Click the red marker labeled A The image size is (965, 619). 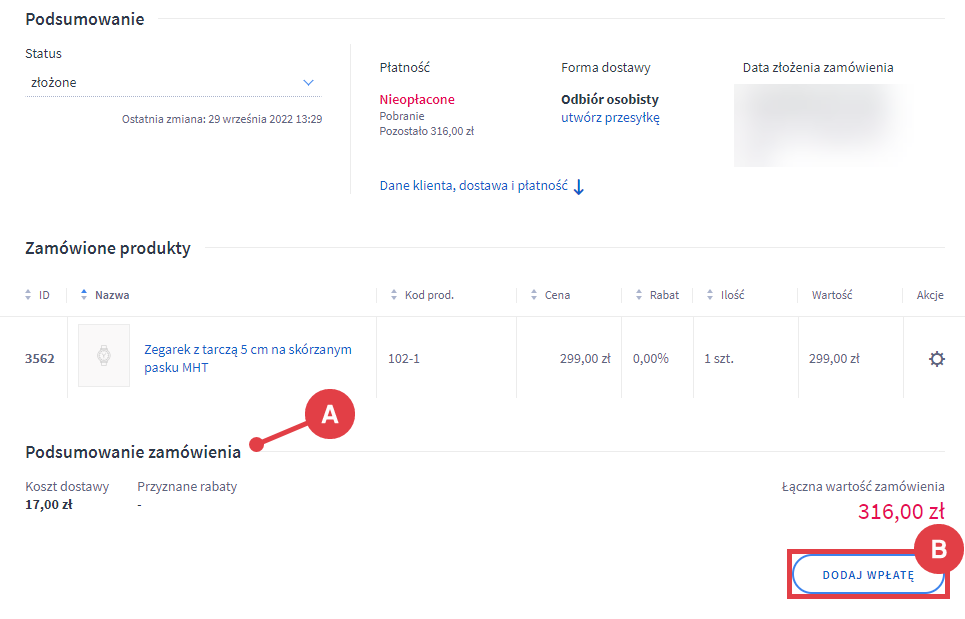point(329,415)
